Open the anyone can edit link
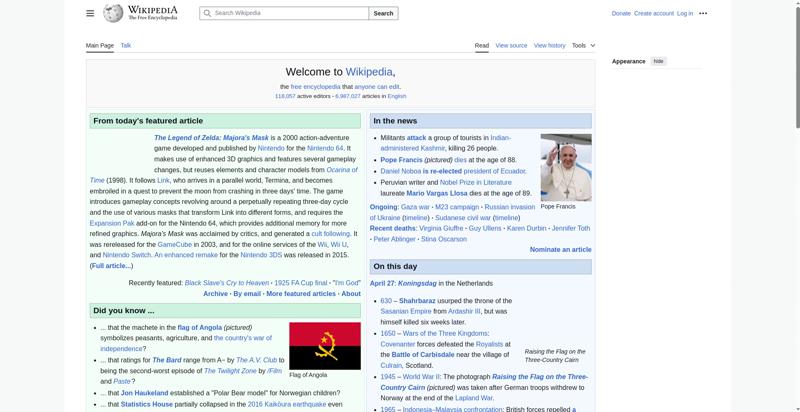Viewport: 800px width, 412px height. coord(377,87)
